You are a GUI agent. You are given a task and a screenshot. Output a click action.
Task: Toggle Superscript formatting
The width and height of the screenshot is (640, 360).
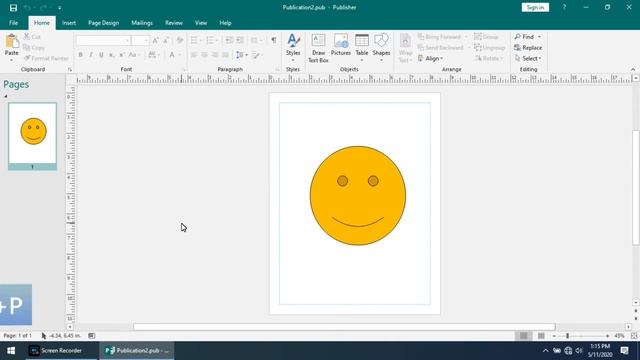(x=122, y=55)
